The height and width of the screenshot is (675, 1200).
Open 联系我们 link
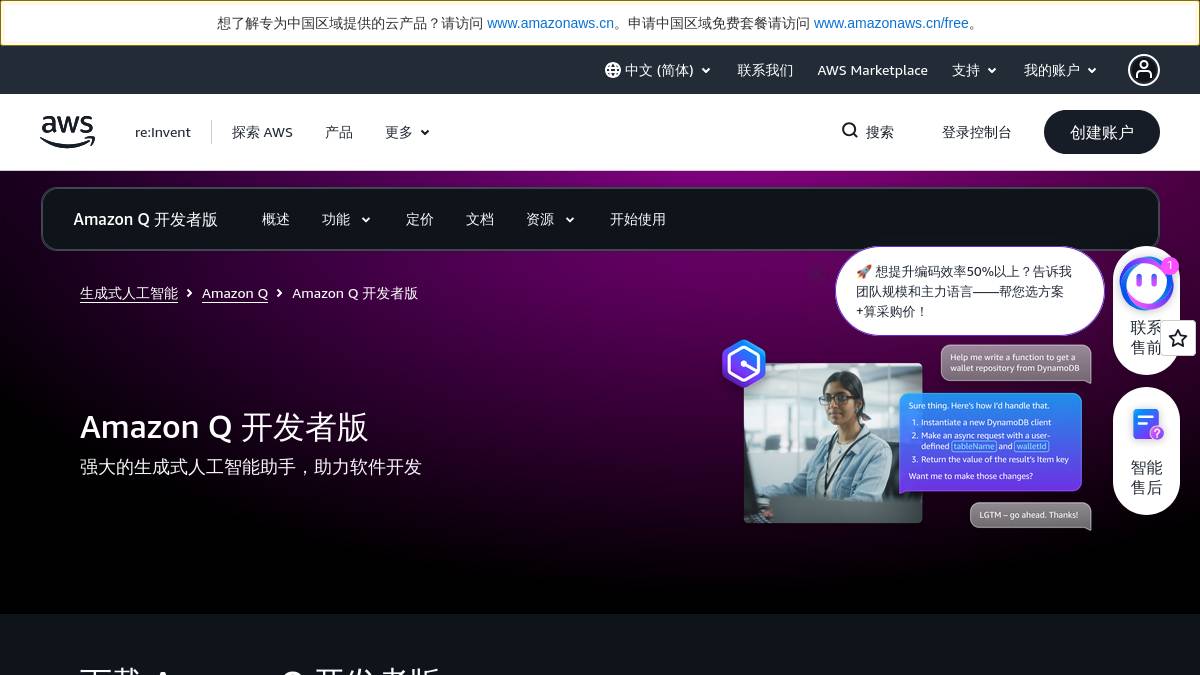(765, 70)
